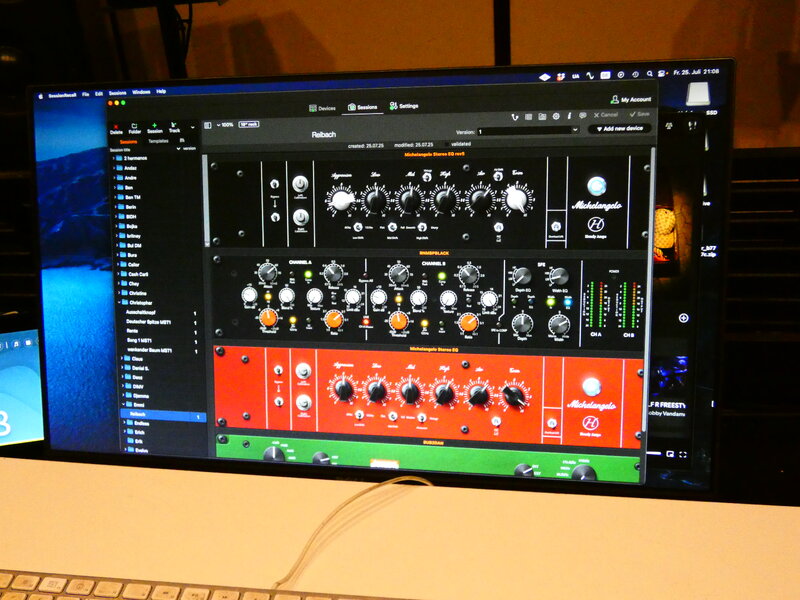The image size is (800, 600).
Task: Click the session list scrollbar
Action: tap(206, 200)
